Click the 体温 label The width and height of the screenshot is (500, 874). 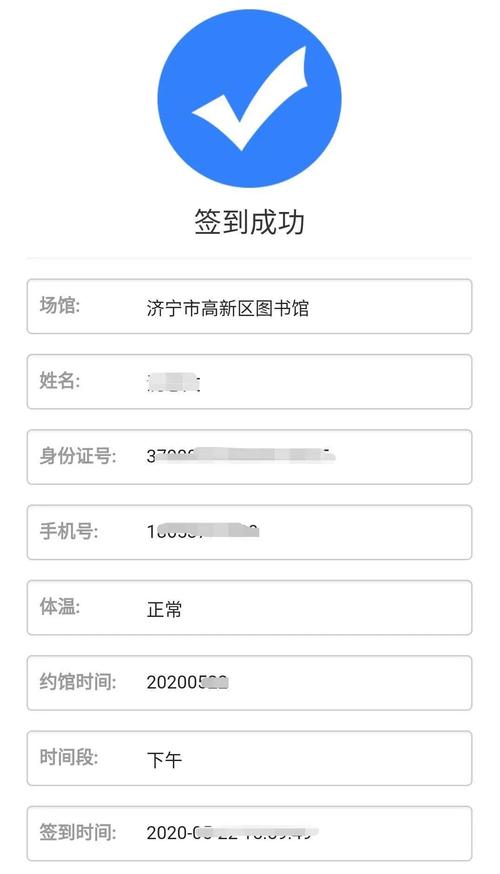click(60, 606)
